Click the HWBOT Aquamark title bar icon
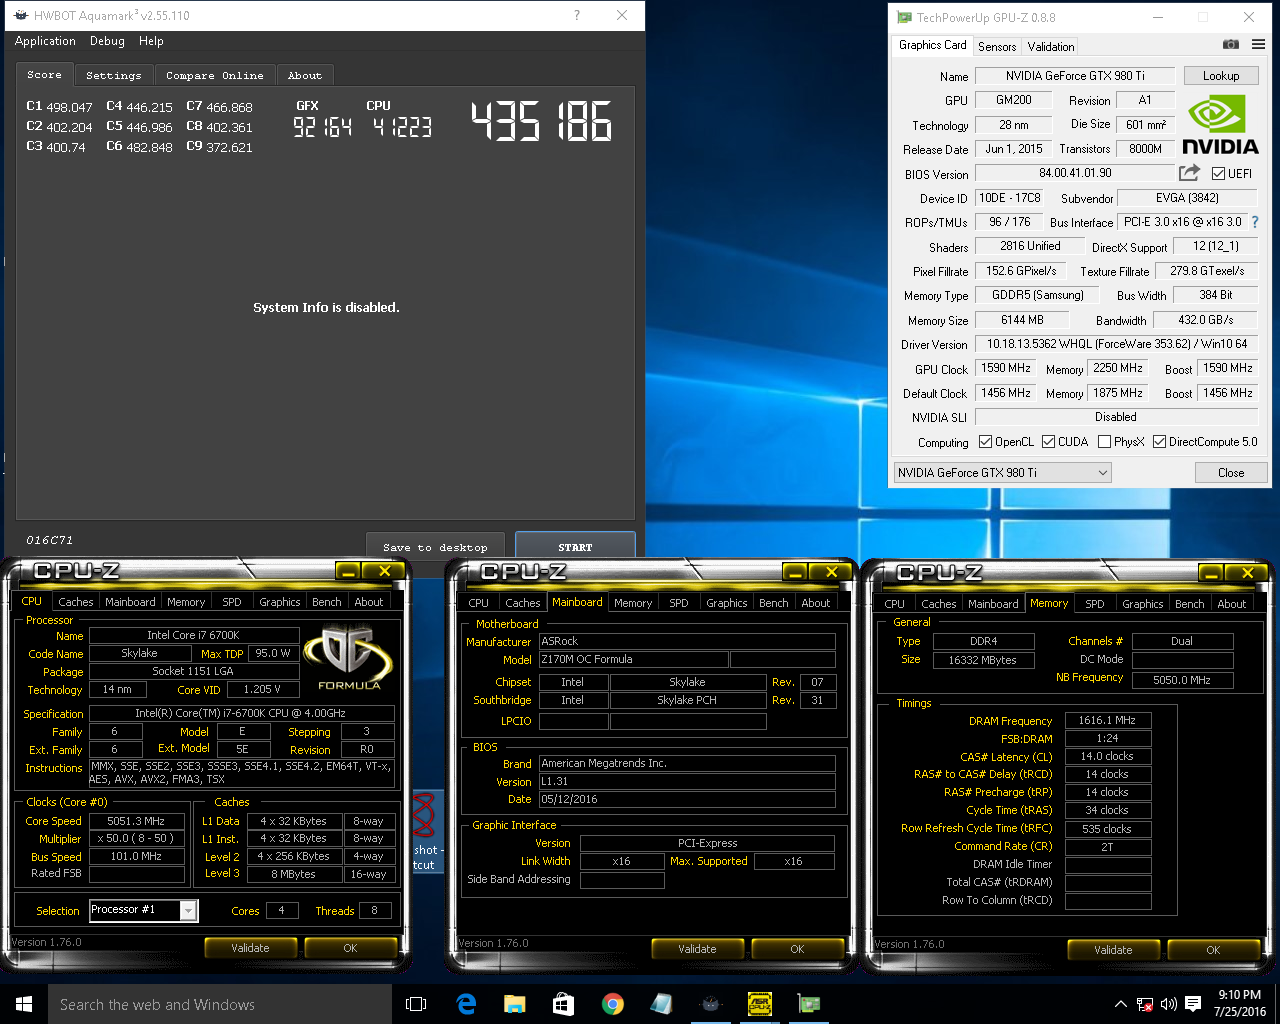 (x=20, y=15)
